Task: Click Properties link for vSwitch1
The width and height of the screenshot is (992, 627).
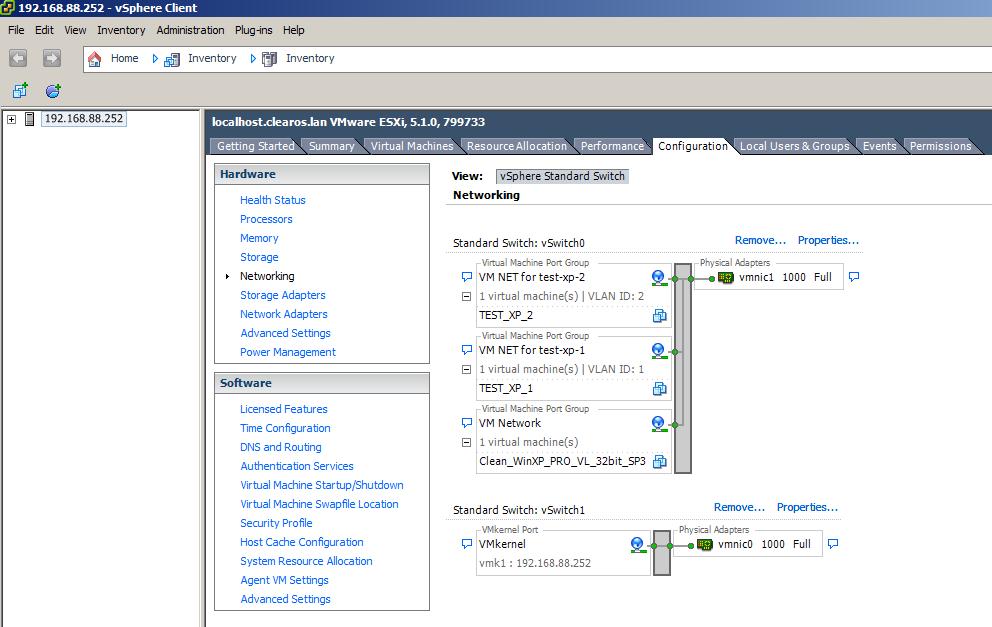Action: pyautogui.click(x=807, y=507)
